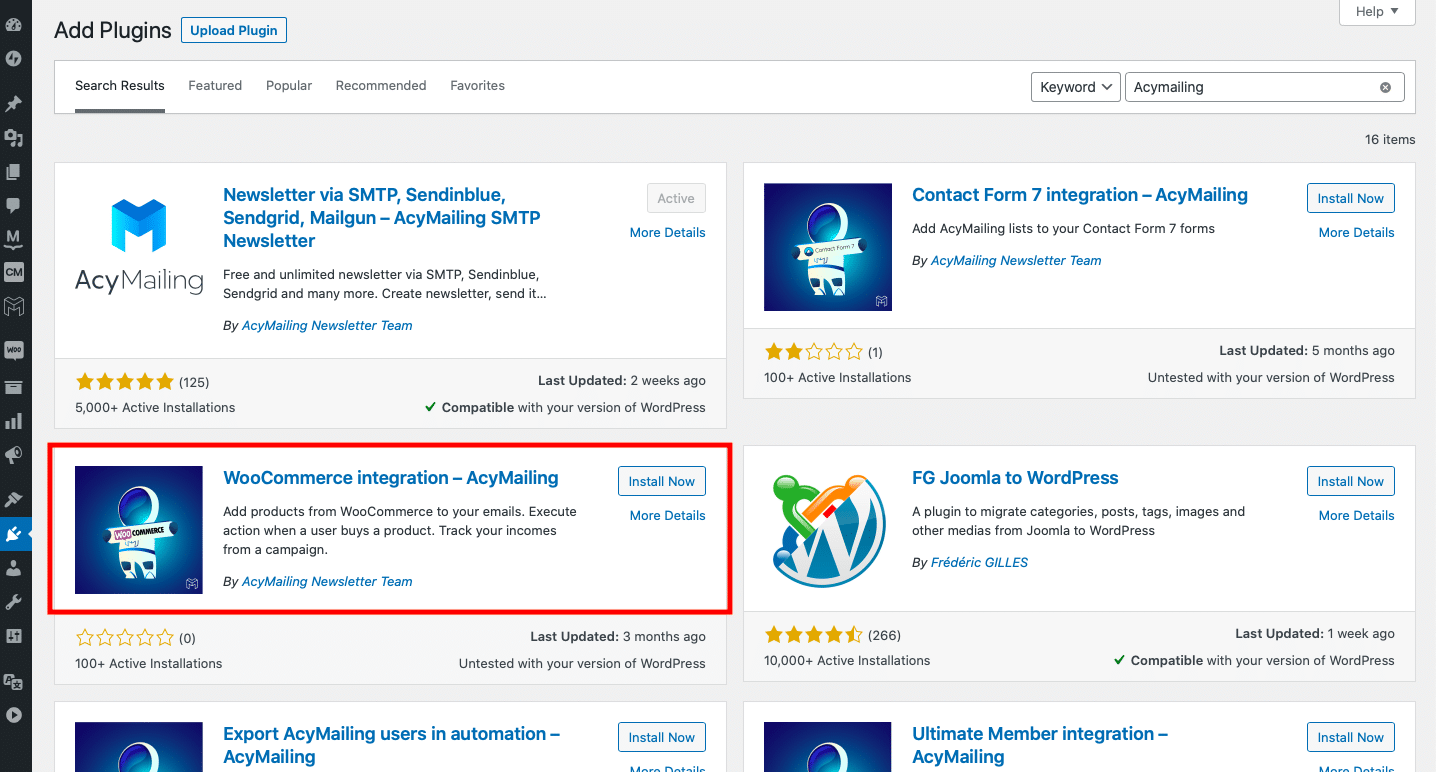The height and width of the screenshot is (772, 1436).
Task: Open the Tools wrench sidebar icon
Action: click(x=14, y=602)
